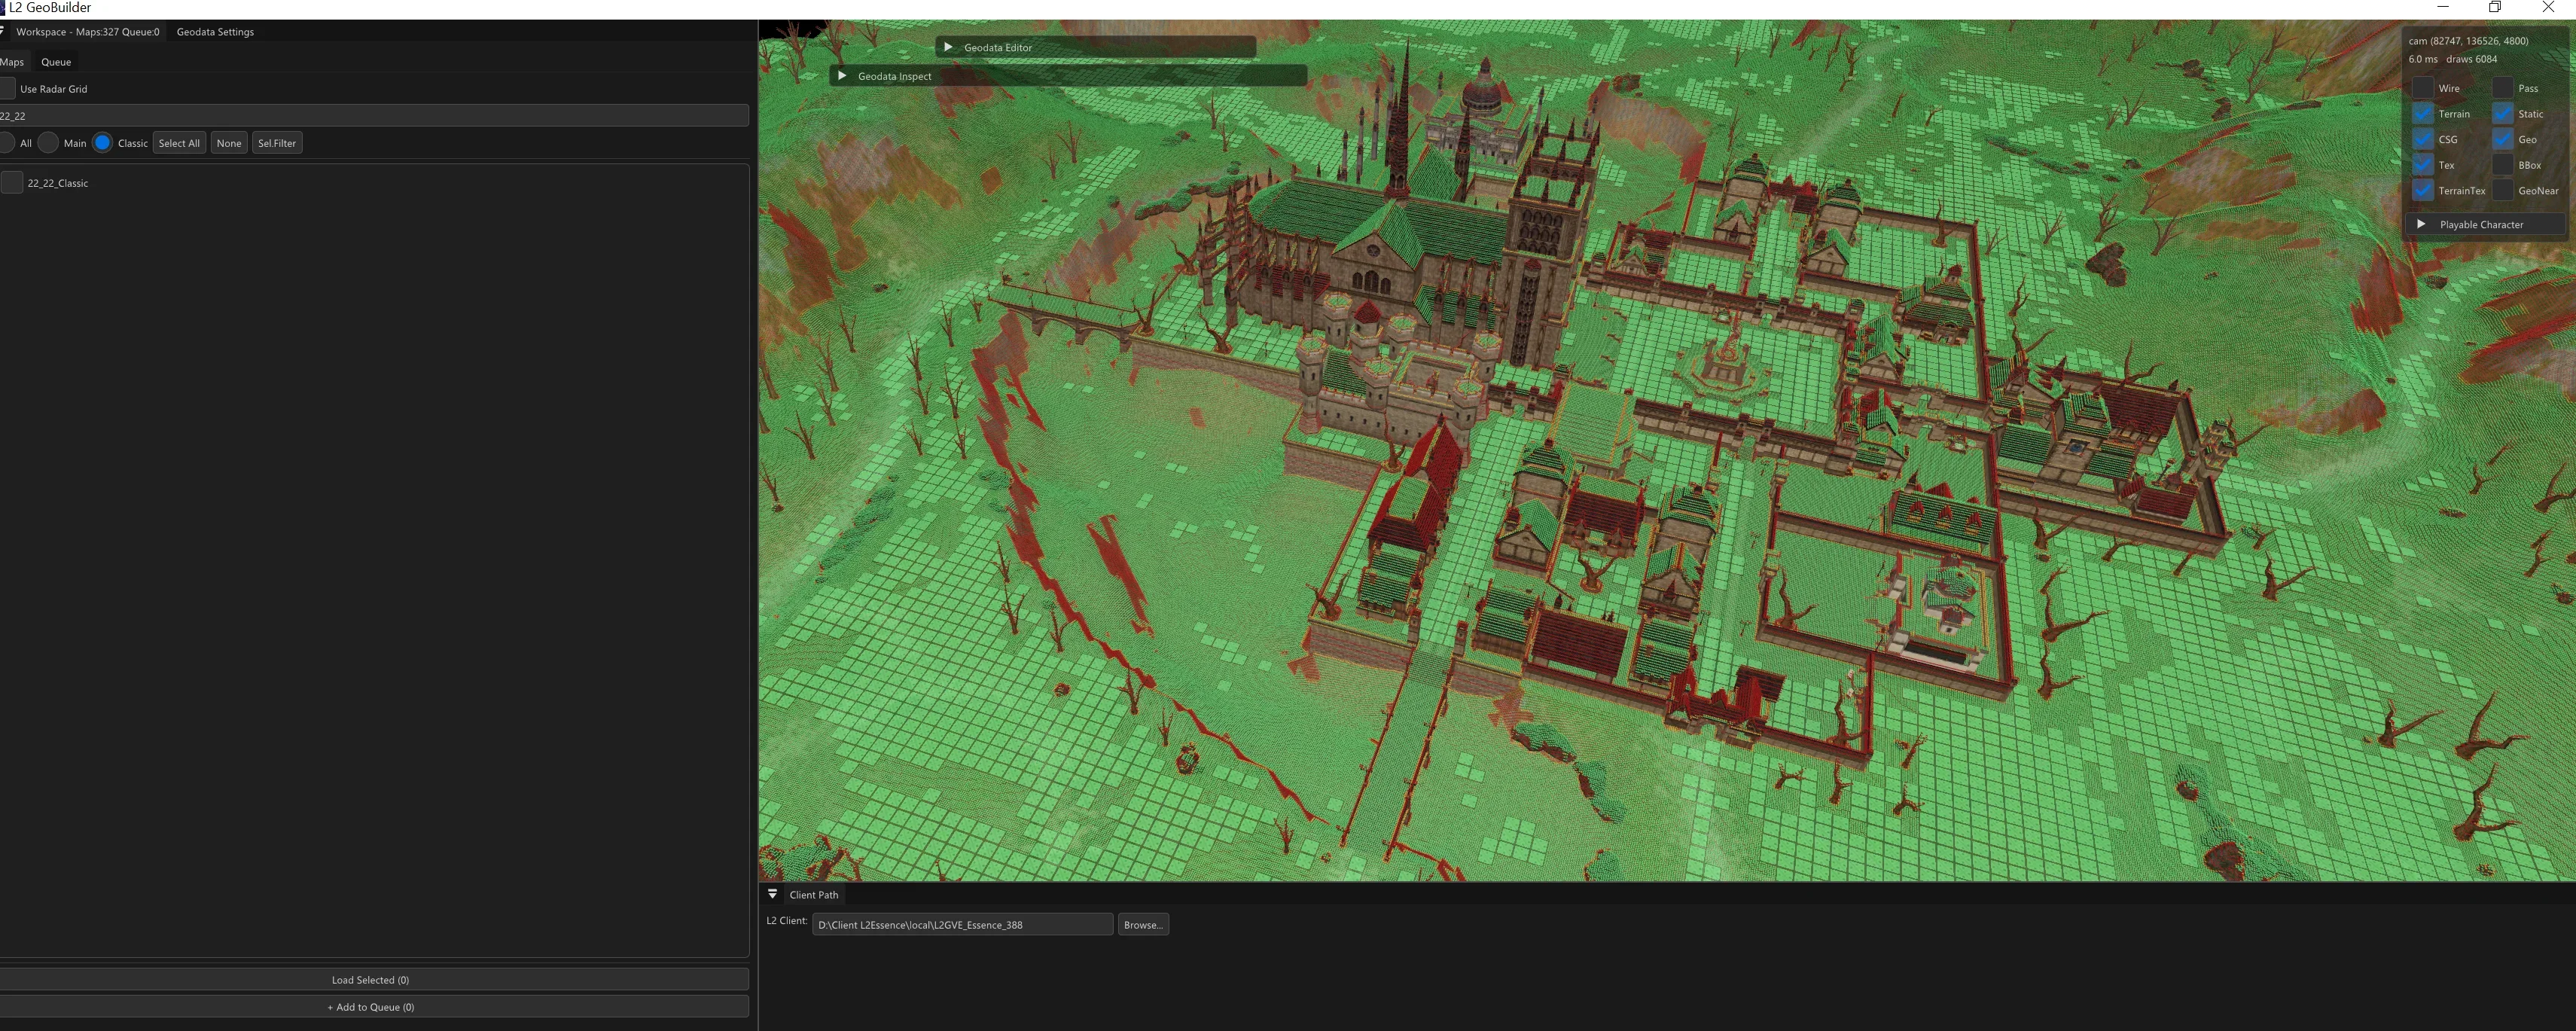Click the Browse... button
Screen dimensions: 2576x1031
coord(1143,925)
